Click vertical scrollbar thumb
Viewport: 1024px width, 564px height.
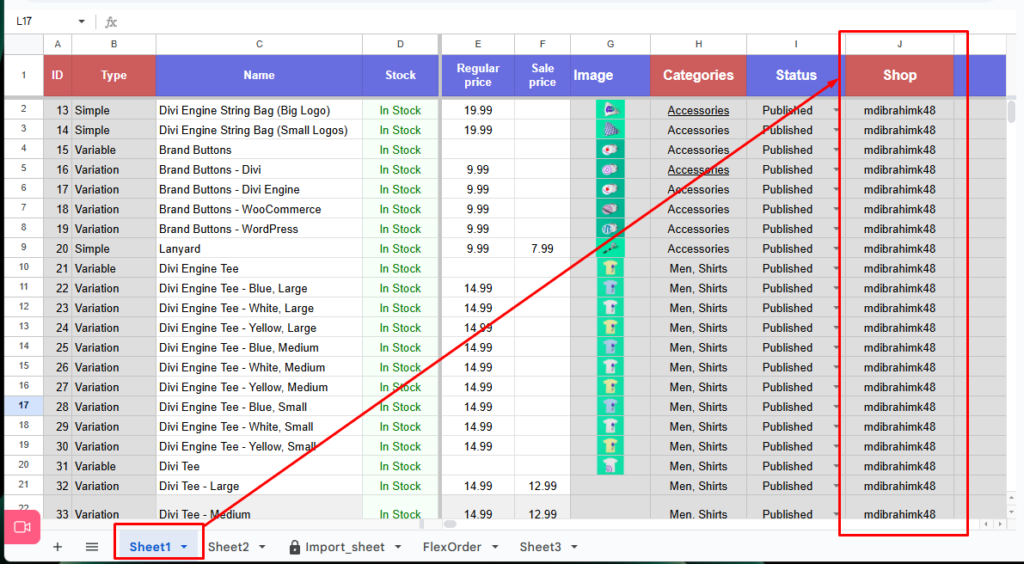[1012, 111]
